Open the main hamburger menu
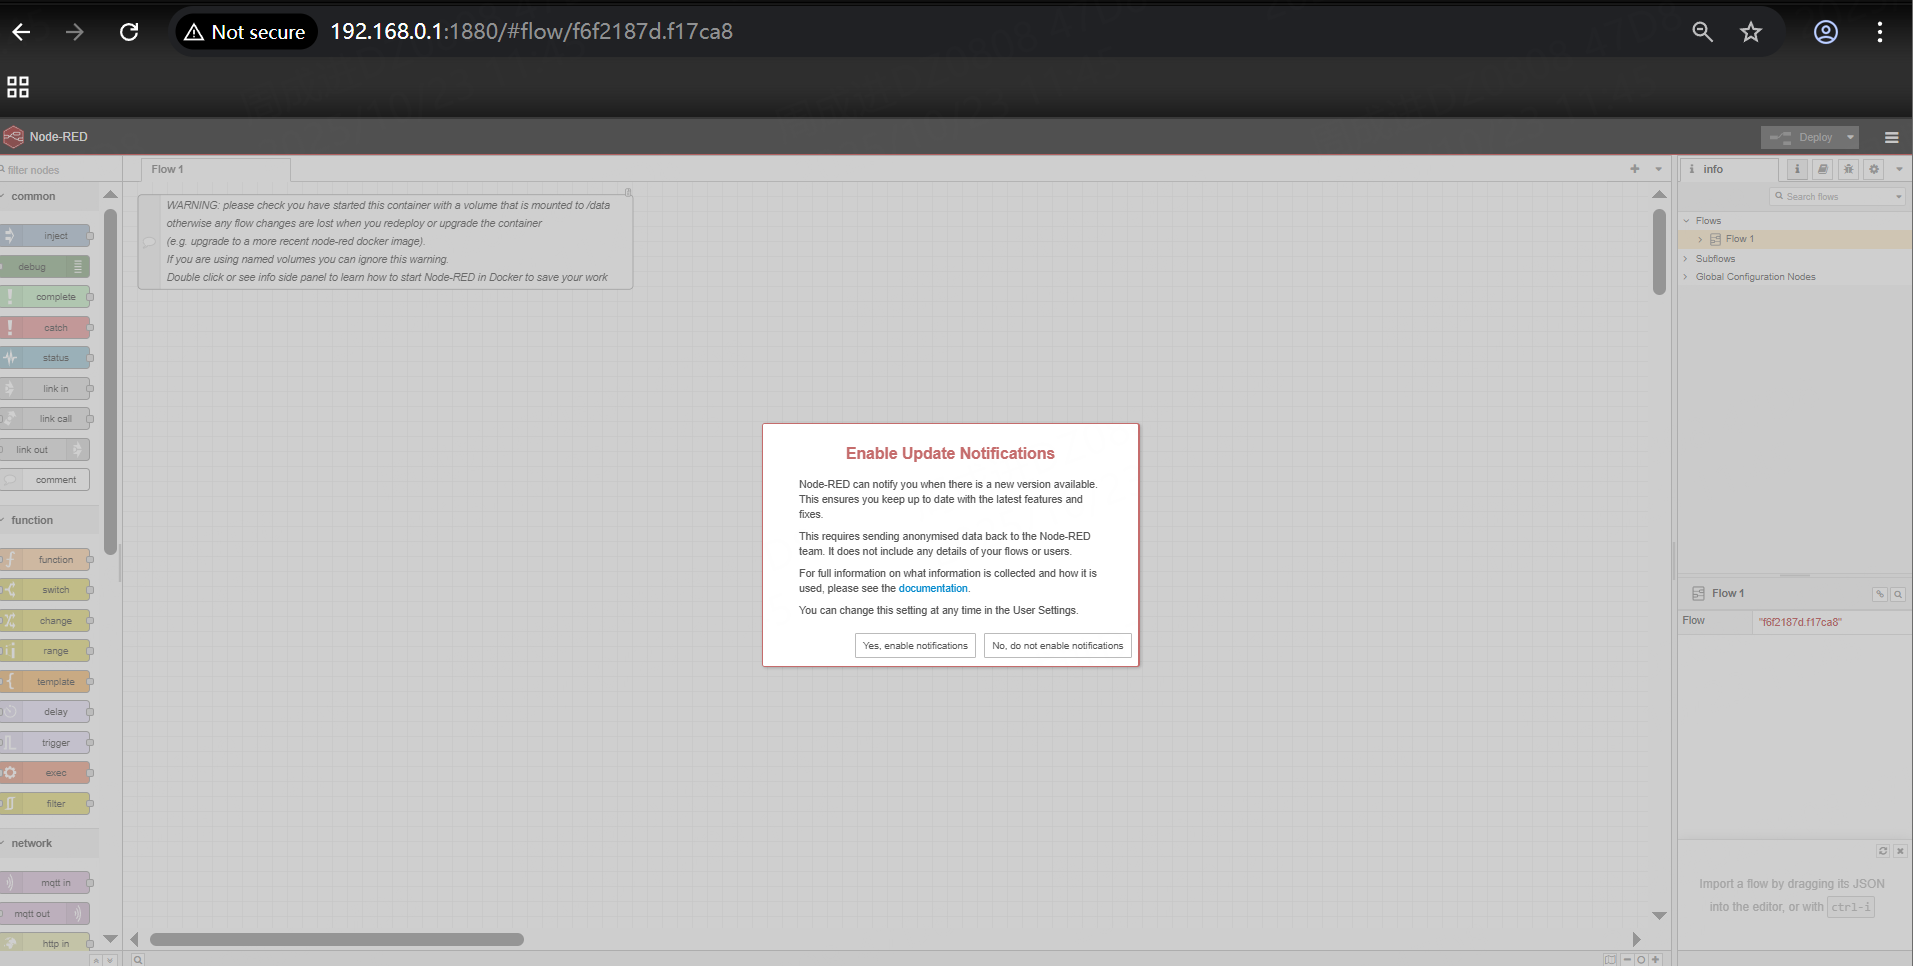This screenshot has height=966, width=1913. [x=1891, y=137]
